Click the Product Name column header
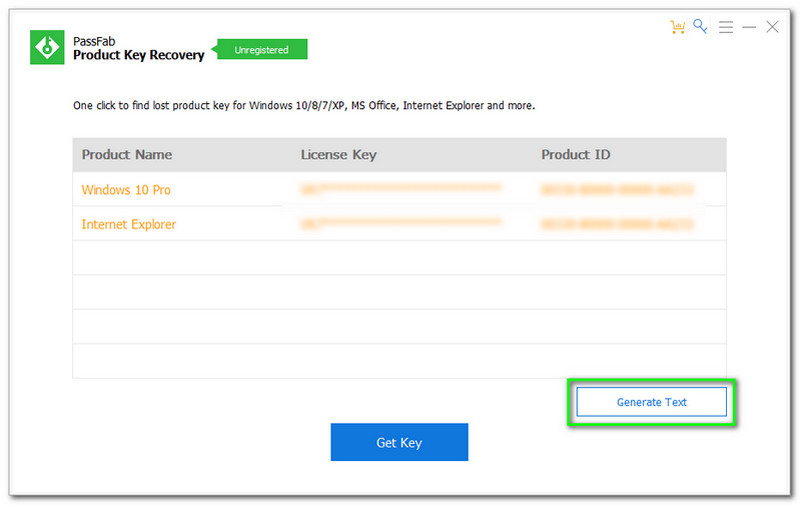This screenshot has width=800, height=505. (x=127, y=155)
